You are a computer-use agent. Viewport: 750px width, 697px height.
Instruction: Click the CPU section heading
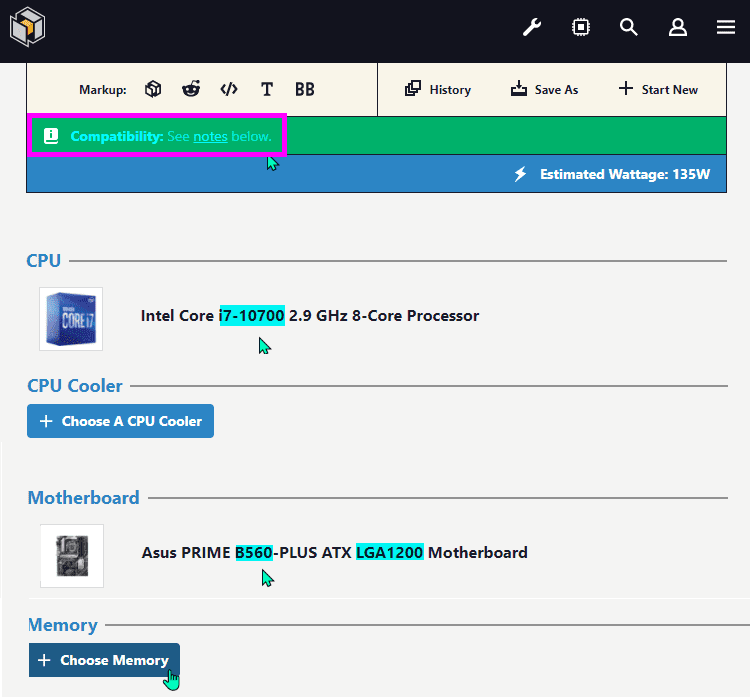[x=44, y=261]
